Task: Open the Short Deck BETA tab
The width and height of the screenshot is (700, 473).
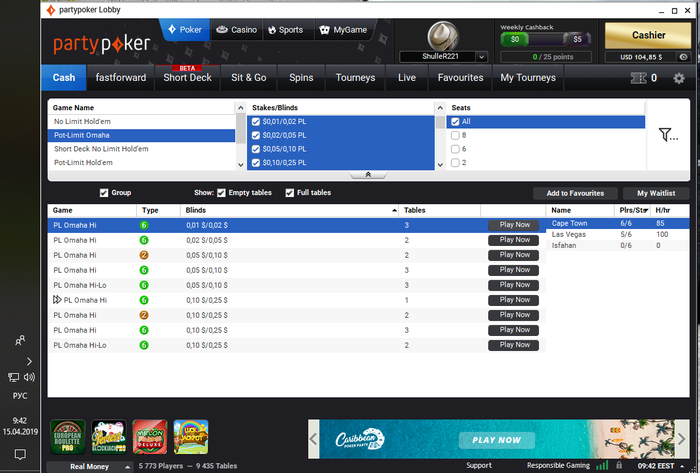Action: [x=187, y=78]
